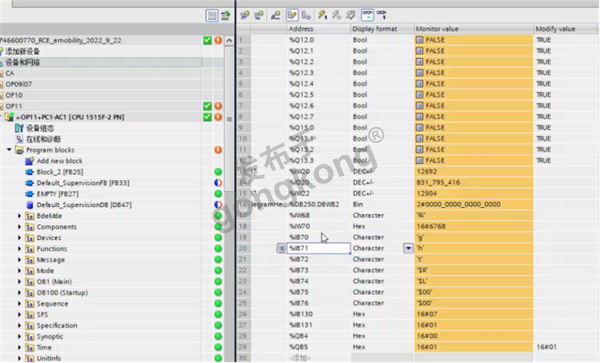Image resolution: width=600 pixels, height=363 pixels.
Task: Expand the Specification group
Action: click(20, 326)
